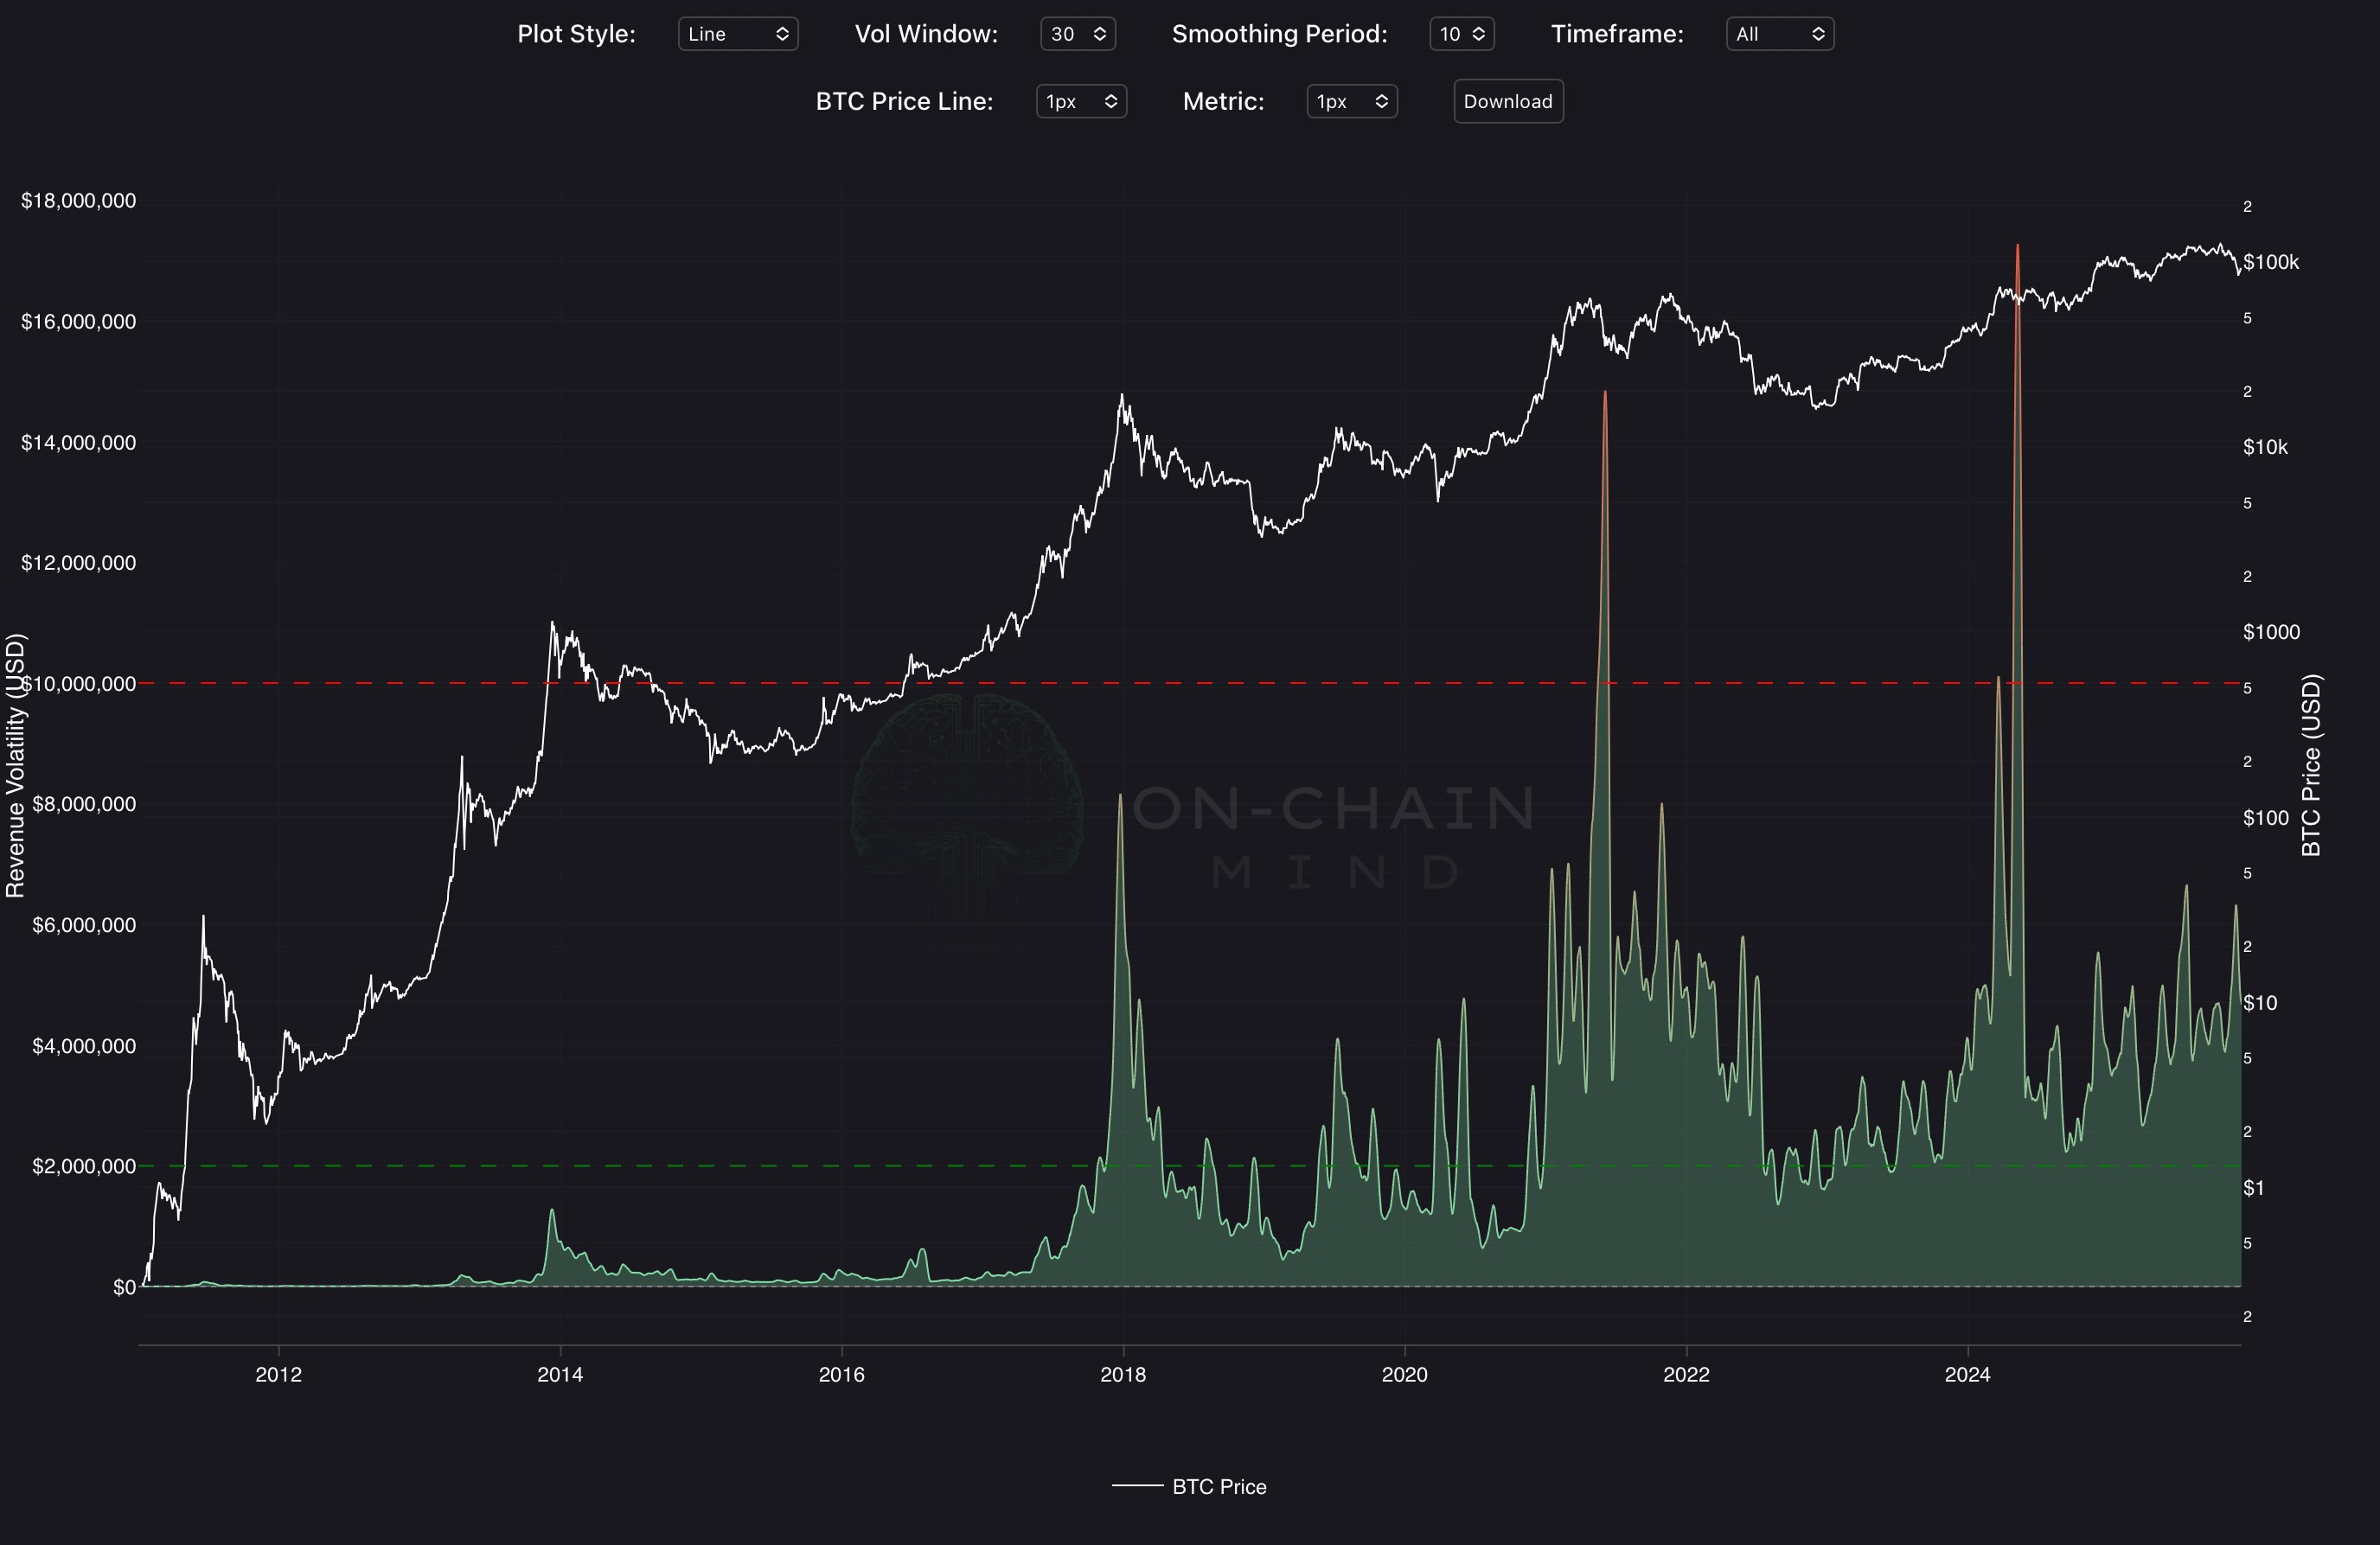Click the 2021 red volatility spike peak
Screen dimensions: 2380x1545
1605,395
